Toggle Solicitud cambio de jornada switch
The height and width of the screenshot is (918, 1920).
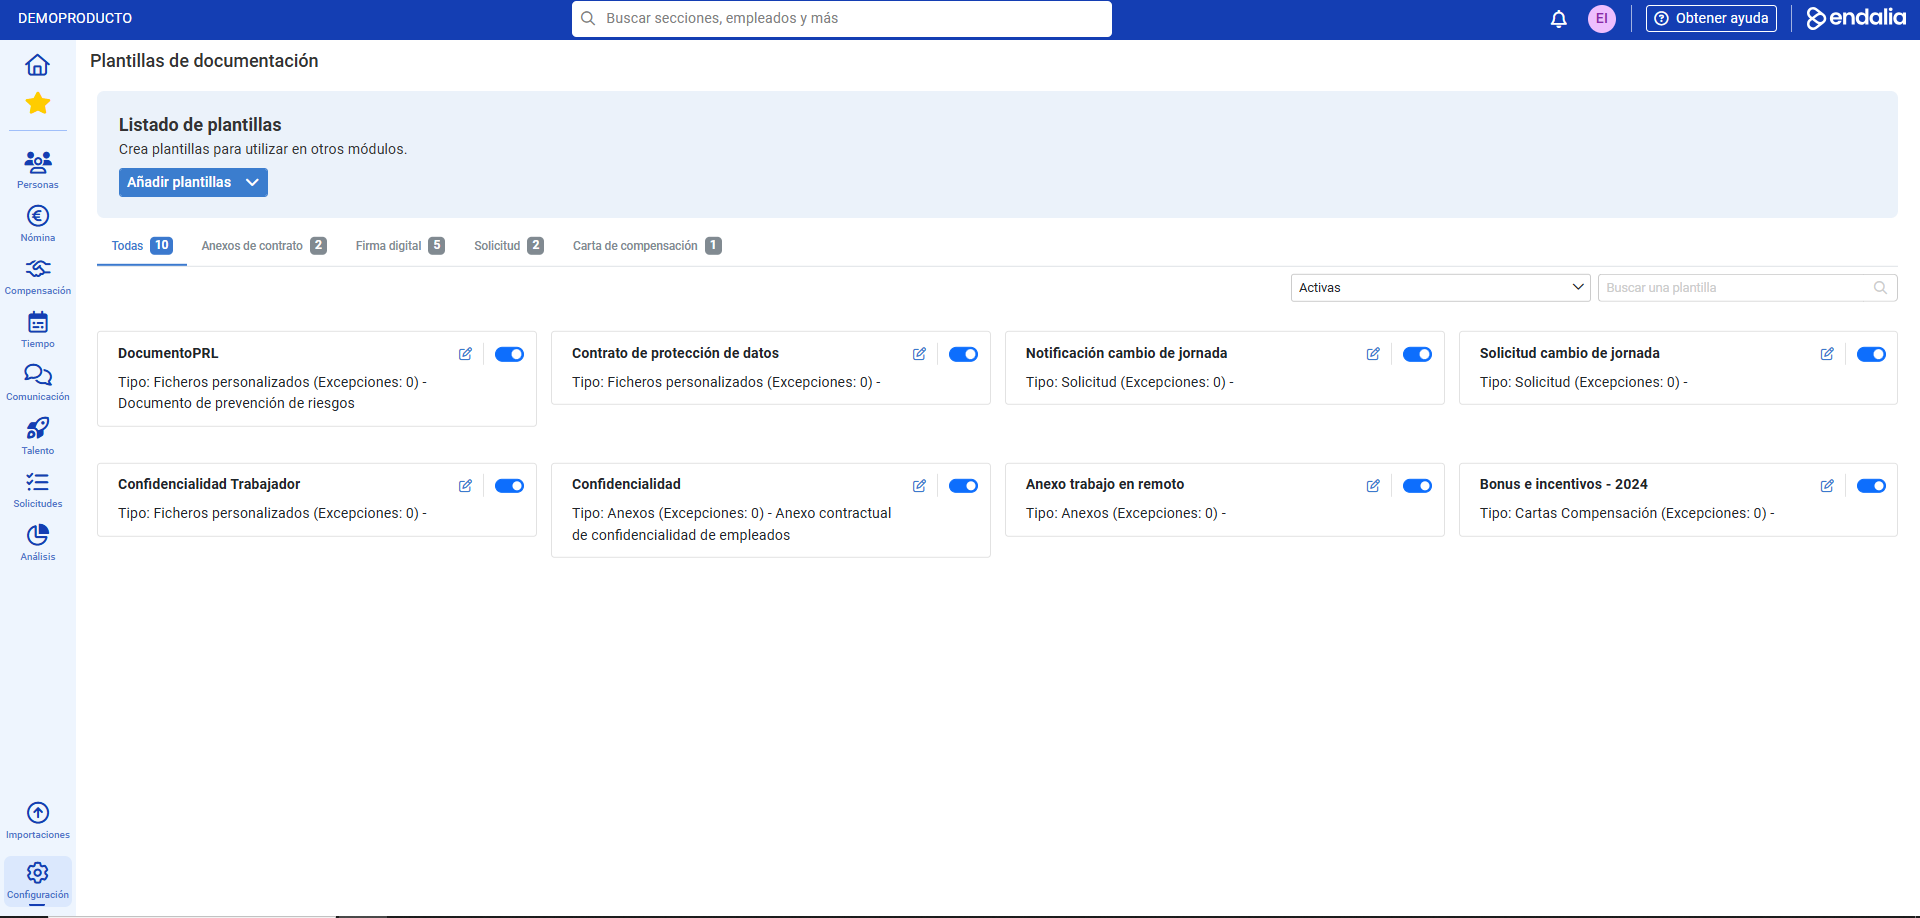(x=1871, y=354)
